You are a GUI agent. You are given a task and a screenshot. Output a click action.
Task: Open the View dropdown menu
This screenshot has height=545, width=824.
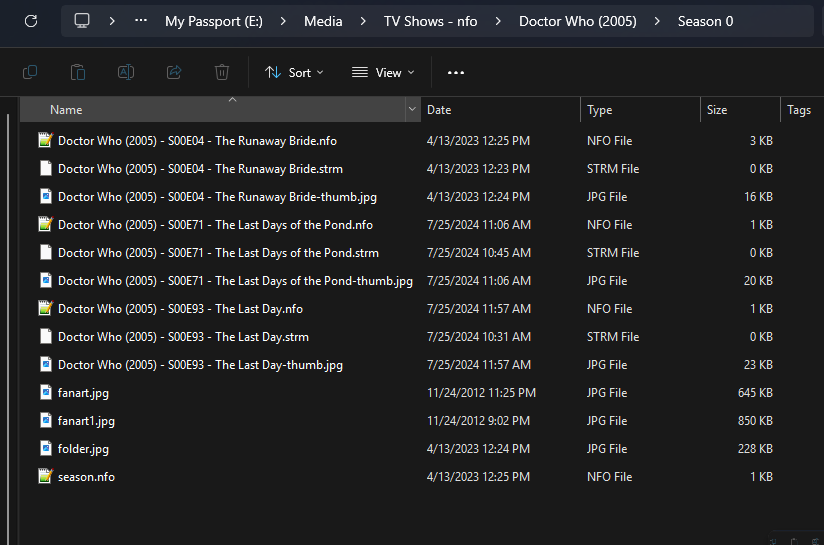point(382,72)
